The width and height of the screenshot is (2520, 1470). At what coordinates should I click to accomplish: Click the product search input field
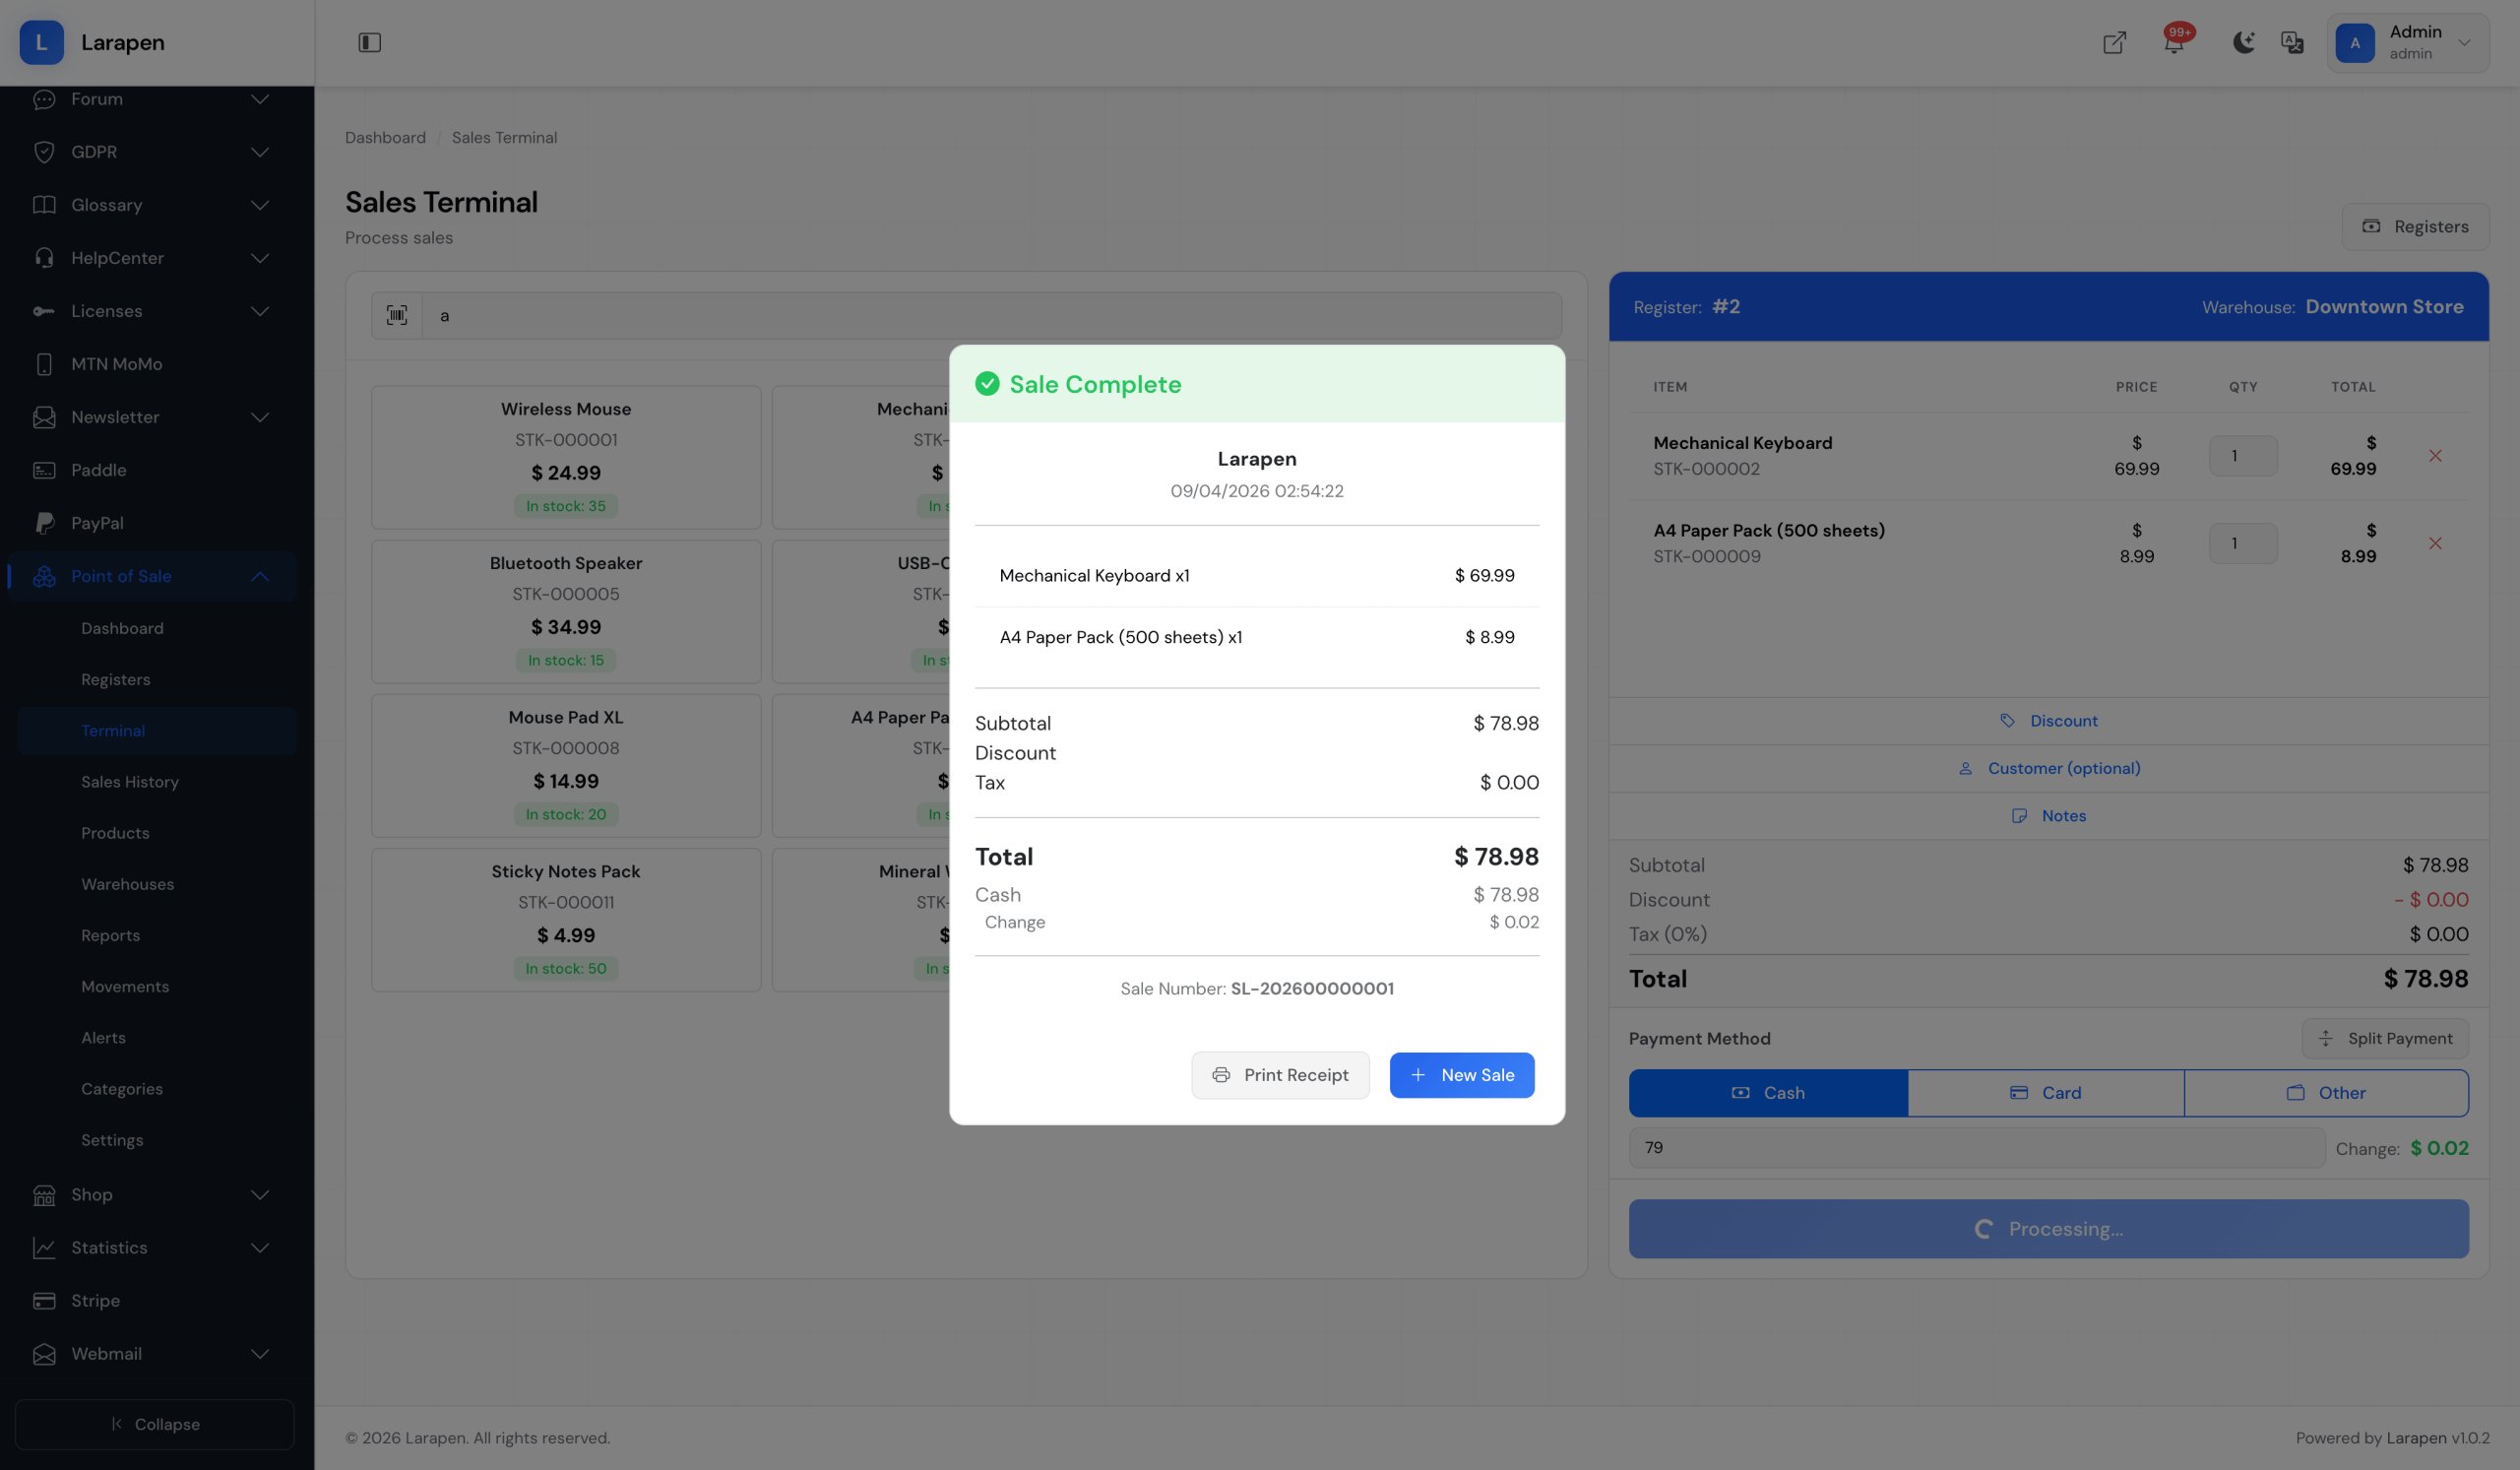[990, 315]
